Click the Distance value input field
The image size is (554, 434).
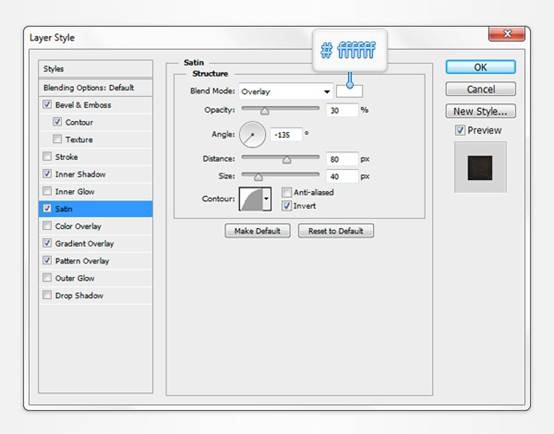pos(342,159)
